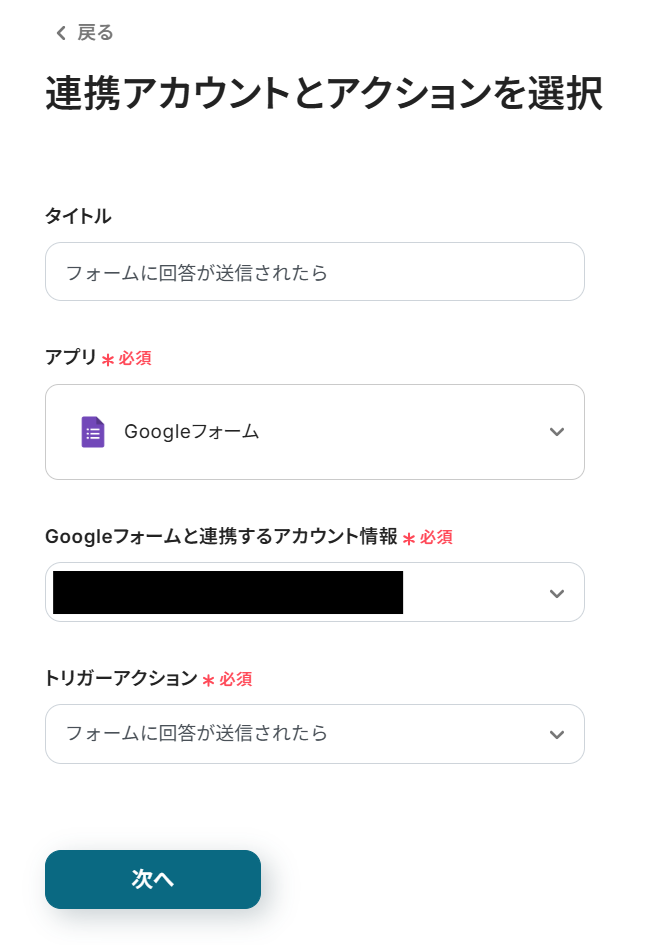Click the 連携アカウントとアクションを選択 heading

coord(323,94)
